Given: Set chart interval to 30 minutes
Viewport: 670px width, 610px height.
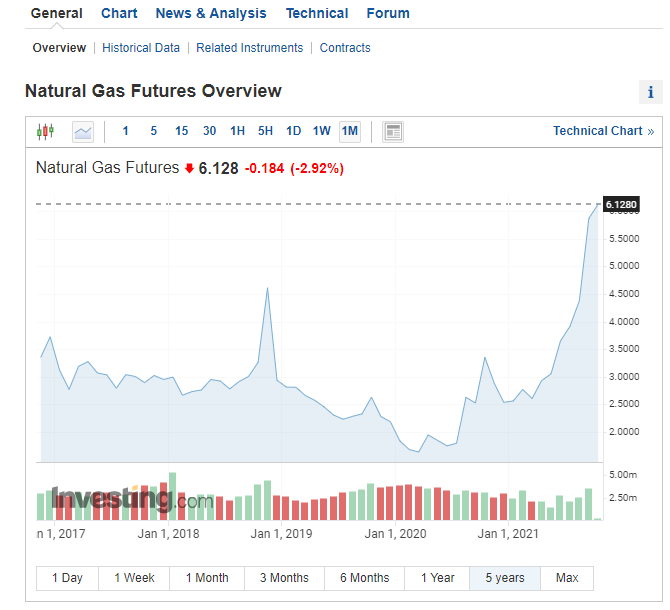Looking at the screenshot, I should pos(209,131).
